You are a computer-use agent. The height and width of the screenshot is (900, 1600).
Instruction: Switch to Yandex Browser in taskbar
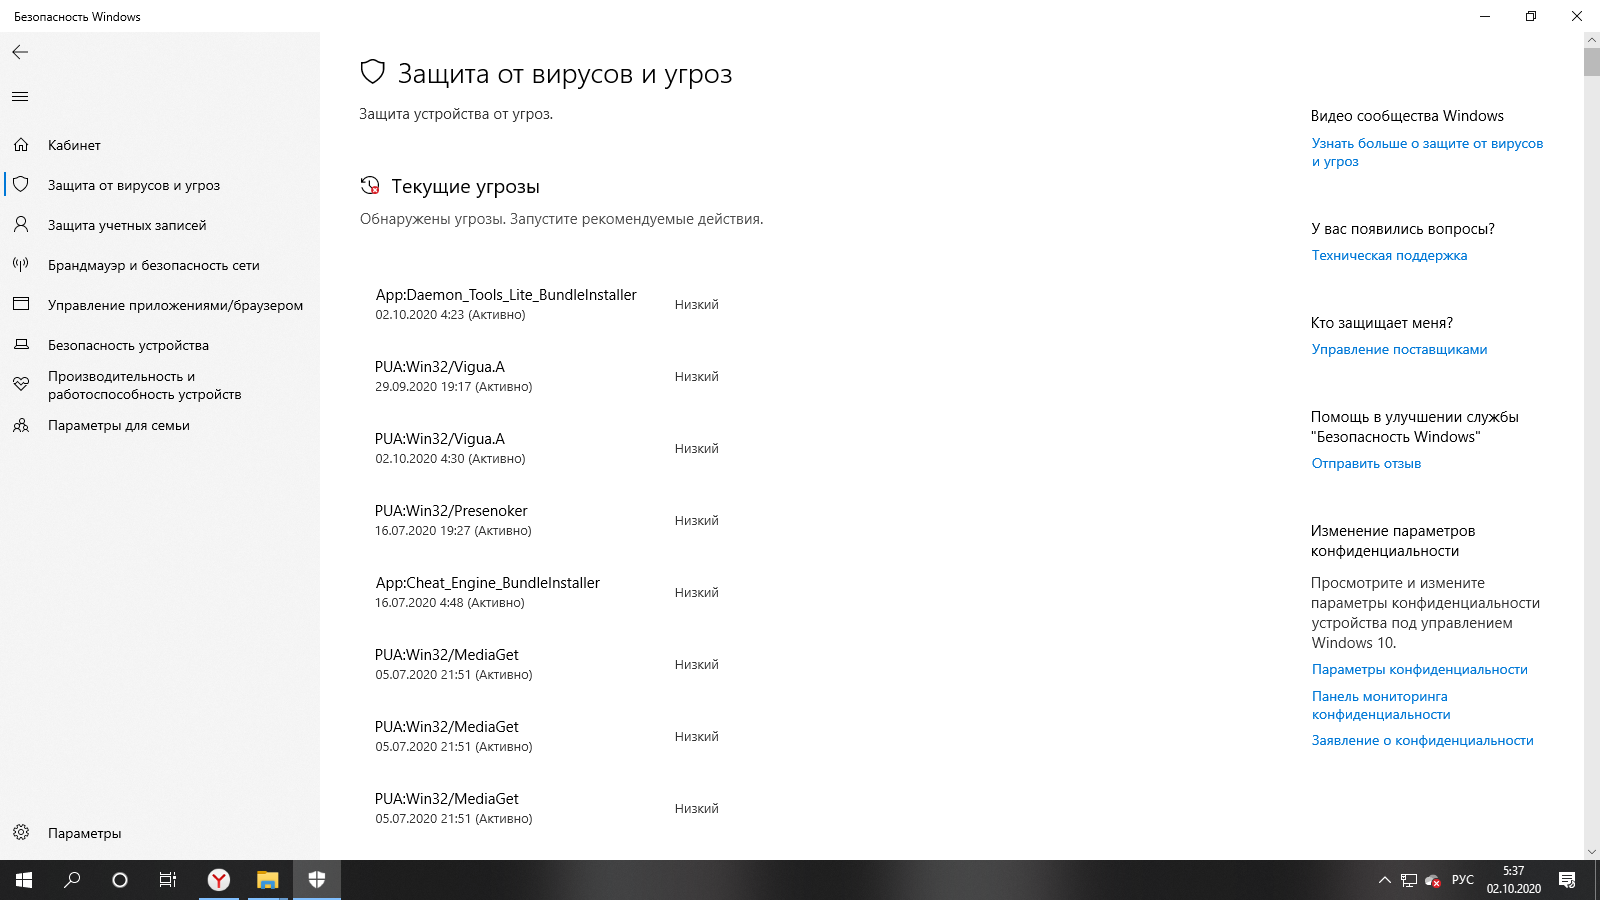[x=219, y=880]
